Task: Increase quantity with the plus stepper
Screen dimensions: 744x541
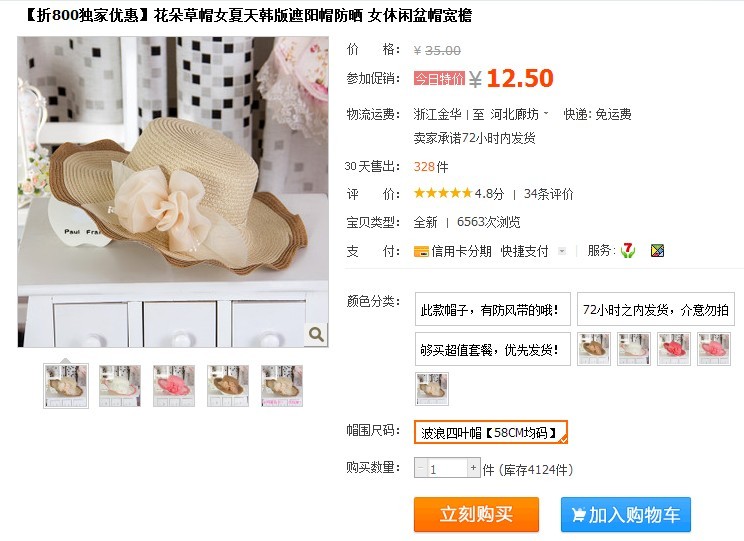Action: pyautogui.click(x=473, y=468)
